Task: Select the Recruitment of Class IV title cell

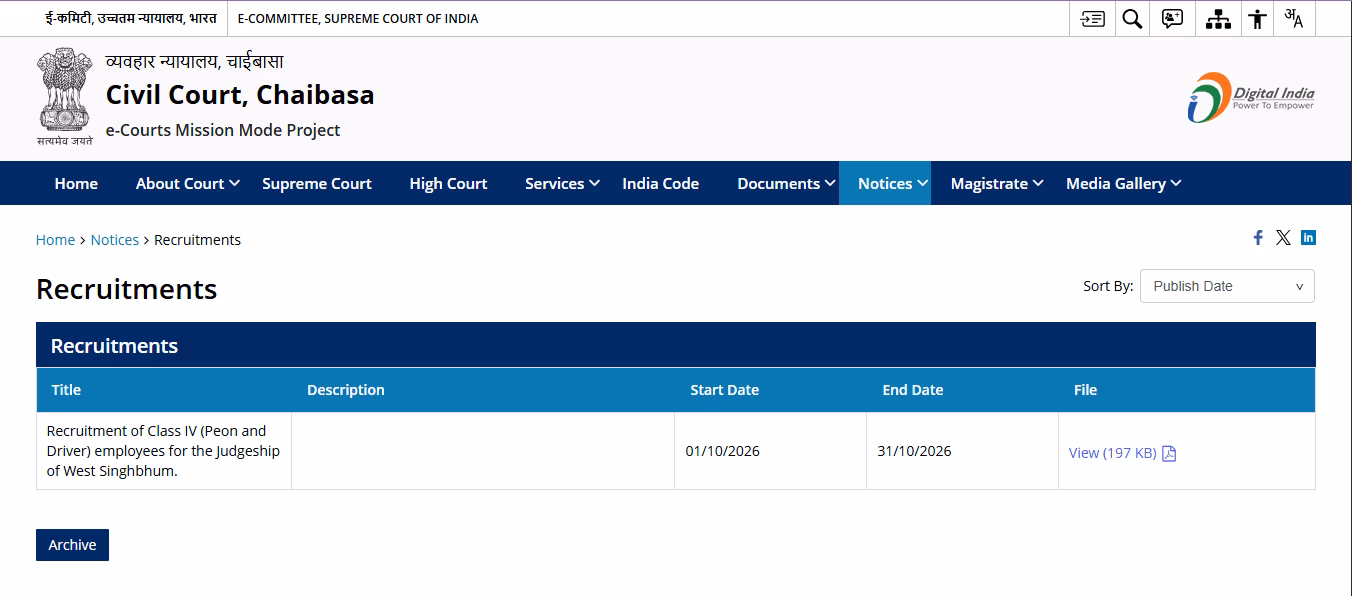Action: click(164, 451)
